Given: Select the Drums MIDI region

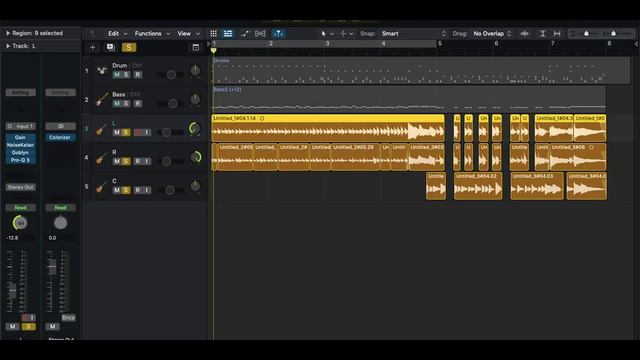Looking at the screenshot, I should [421, 71].
